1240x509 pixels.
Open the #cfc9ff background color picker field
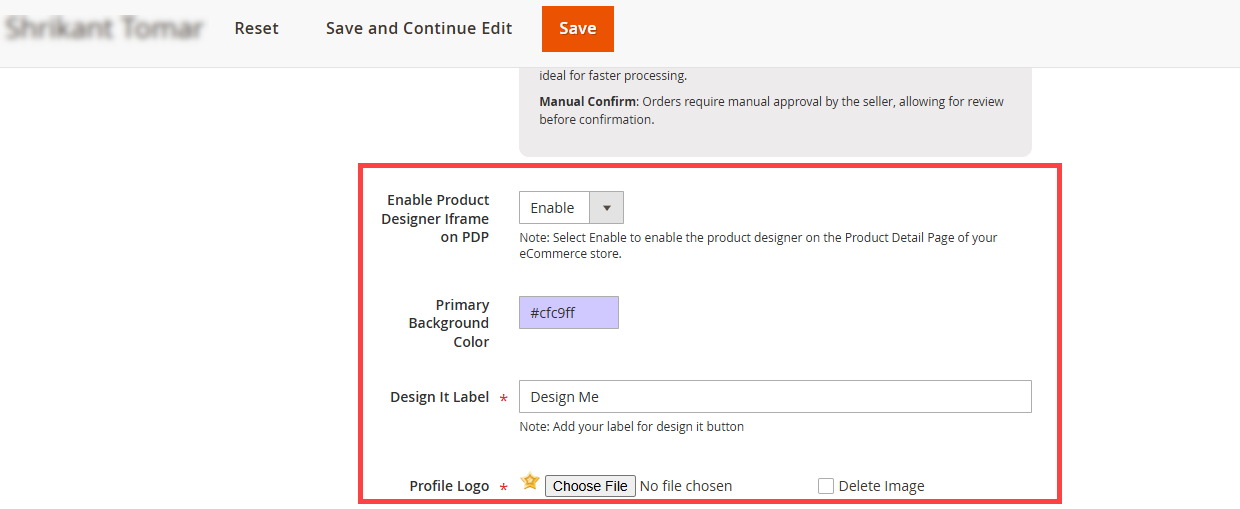pos(569,312)
